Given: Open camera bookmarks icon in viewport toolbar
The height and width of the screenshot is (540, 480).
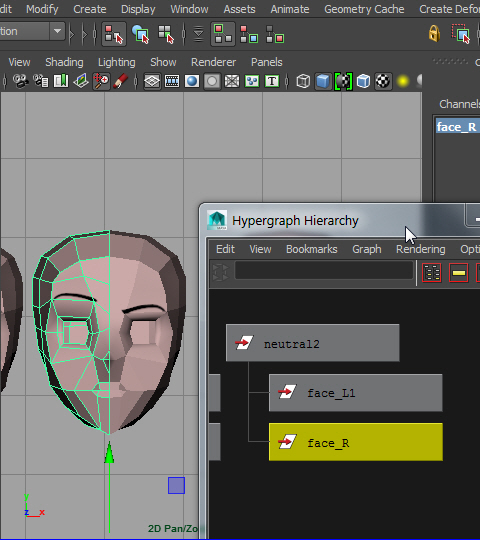Looking at the screenshot, I should coord(61,81).
